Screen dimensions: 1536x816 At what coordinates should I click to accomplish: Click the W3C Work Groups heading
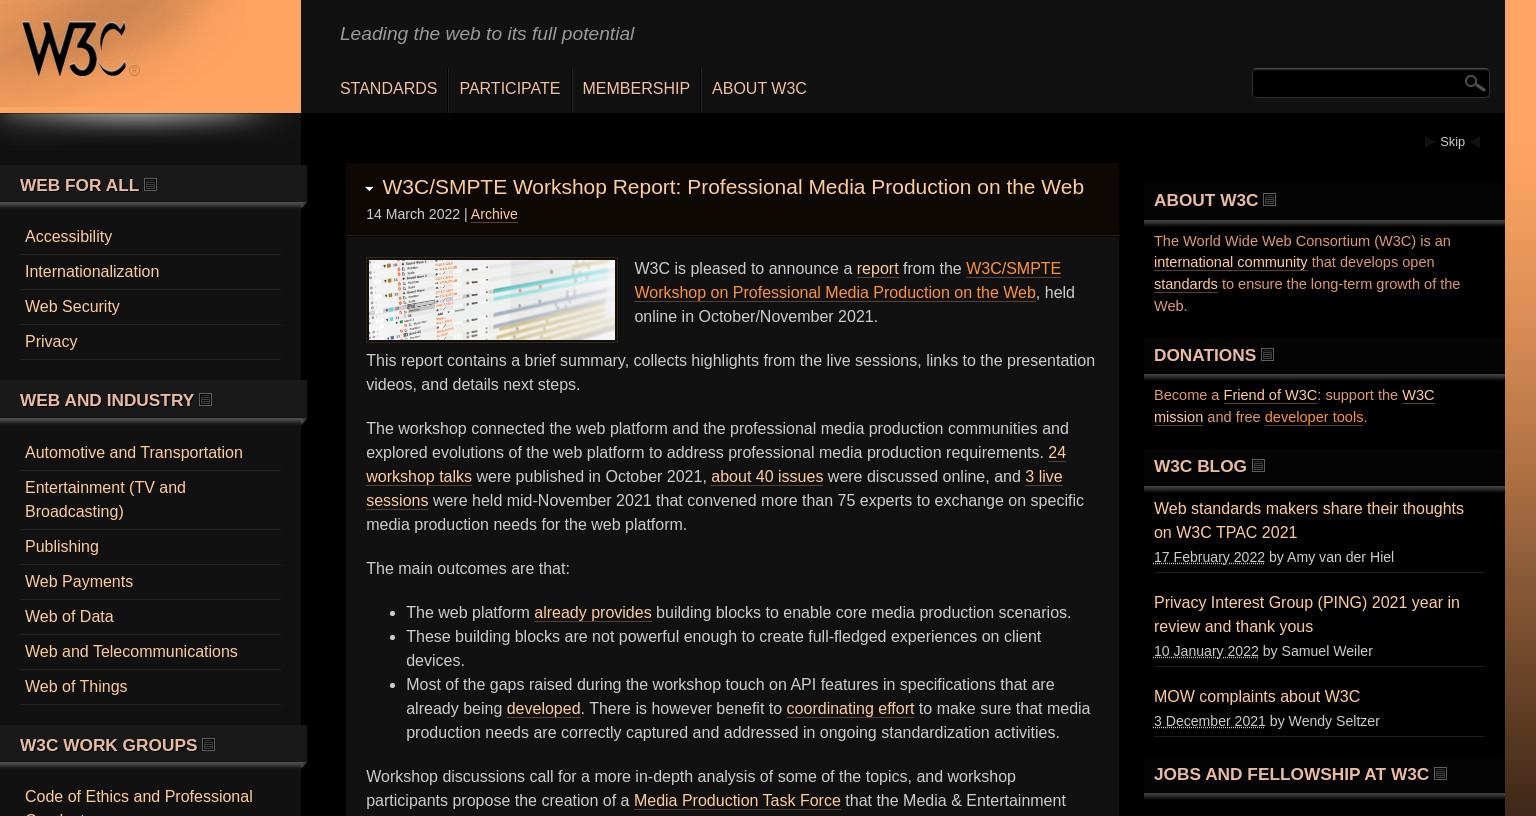tap(108, 745)
